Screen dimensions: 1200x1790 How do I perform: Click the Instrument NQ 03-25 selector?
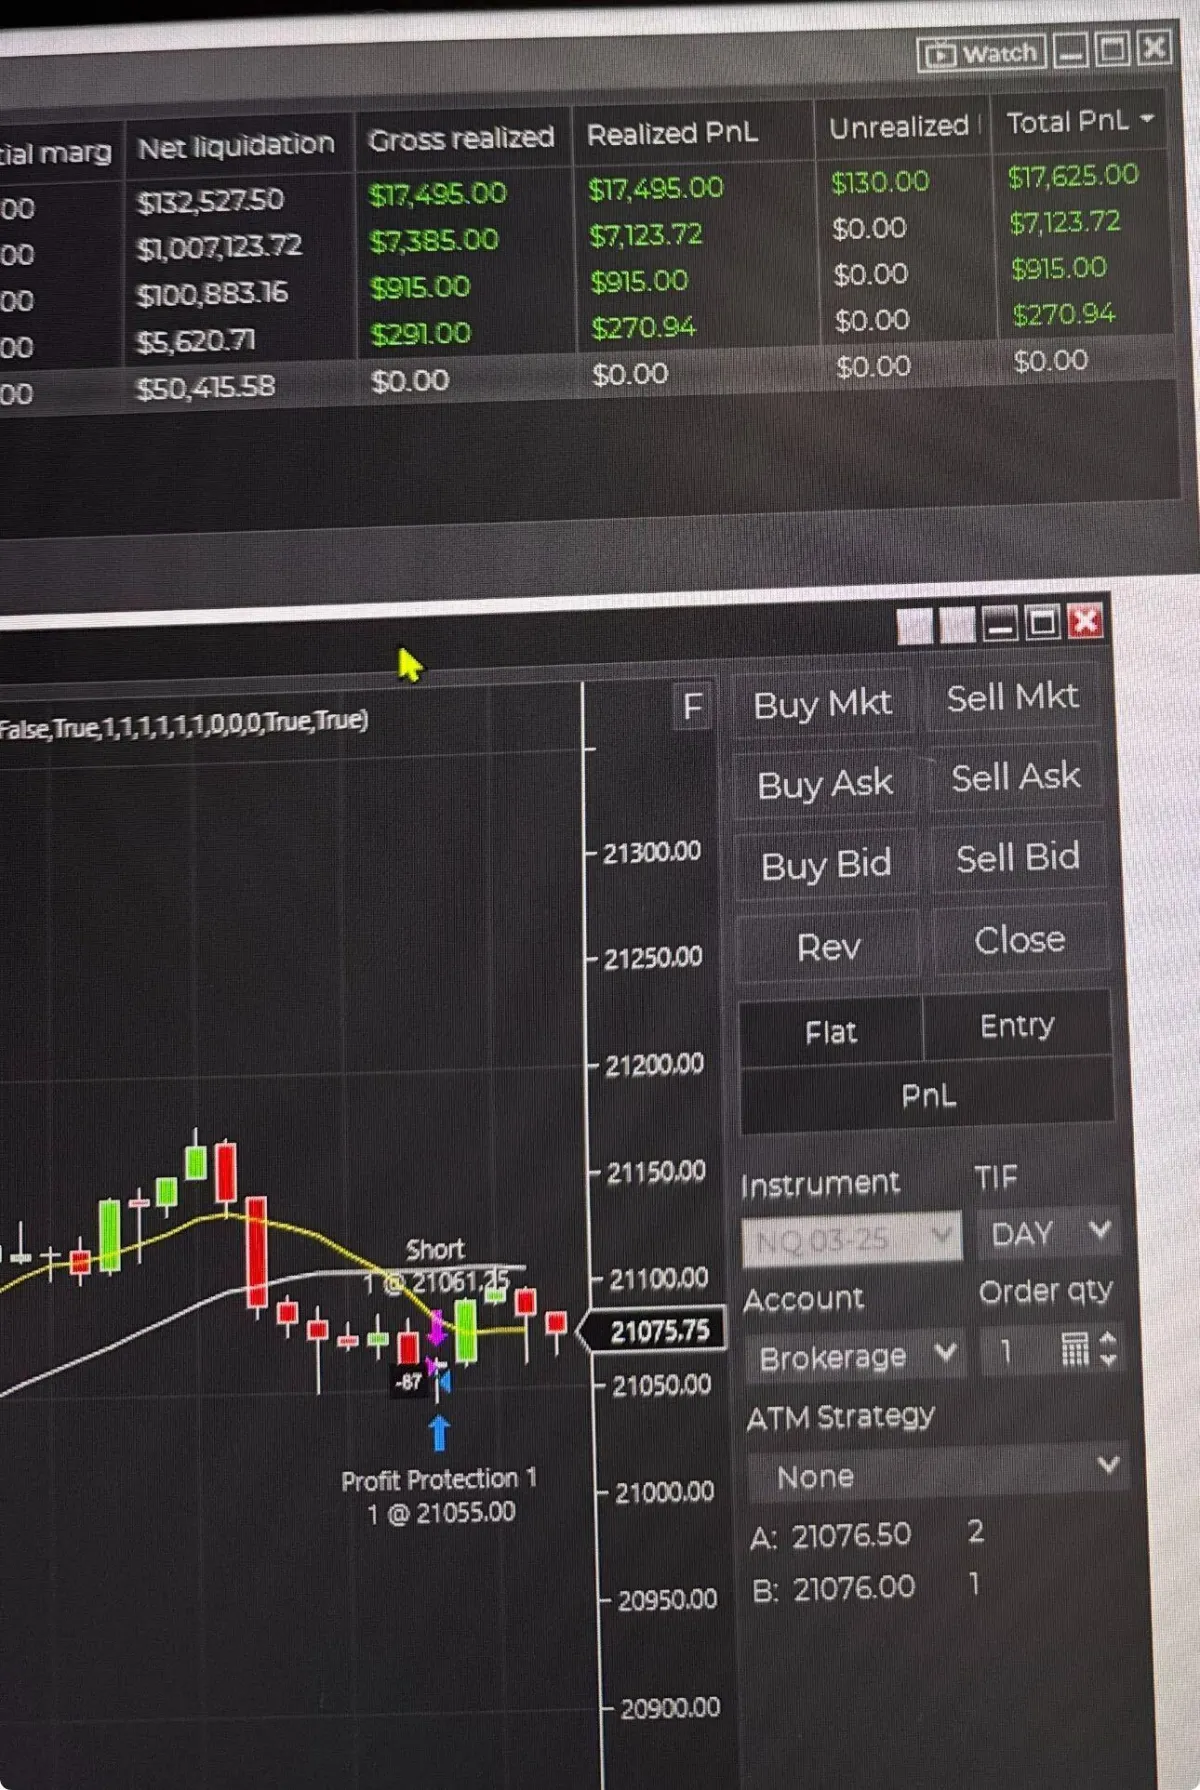pos(851,1239)
